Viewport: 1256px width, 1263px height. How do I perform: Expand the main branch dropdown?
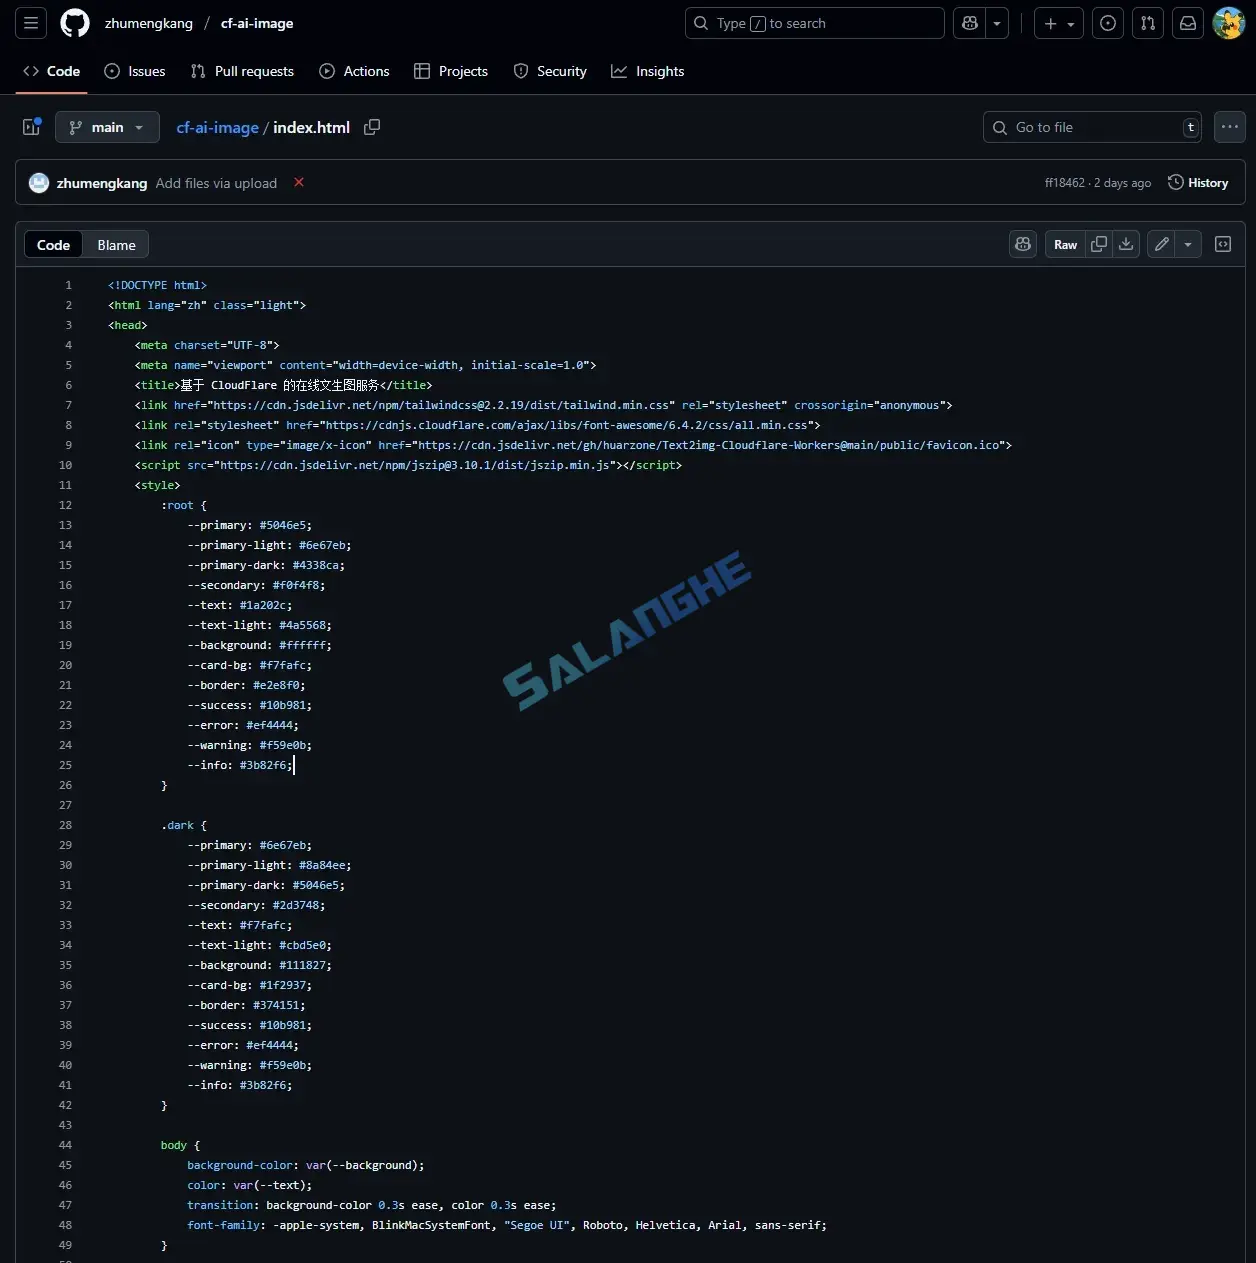(x=107, y=127)
